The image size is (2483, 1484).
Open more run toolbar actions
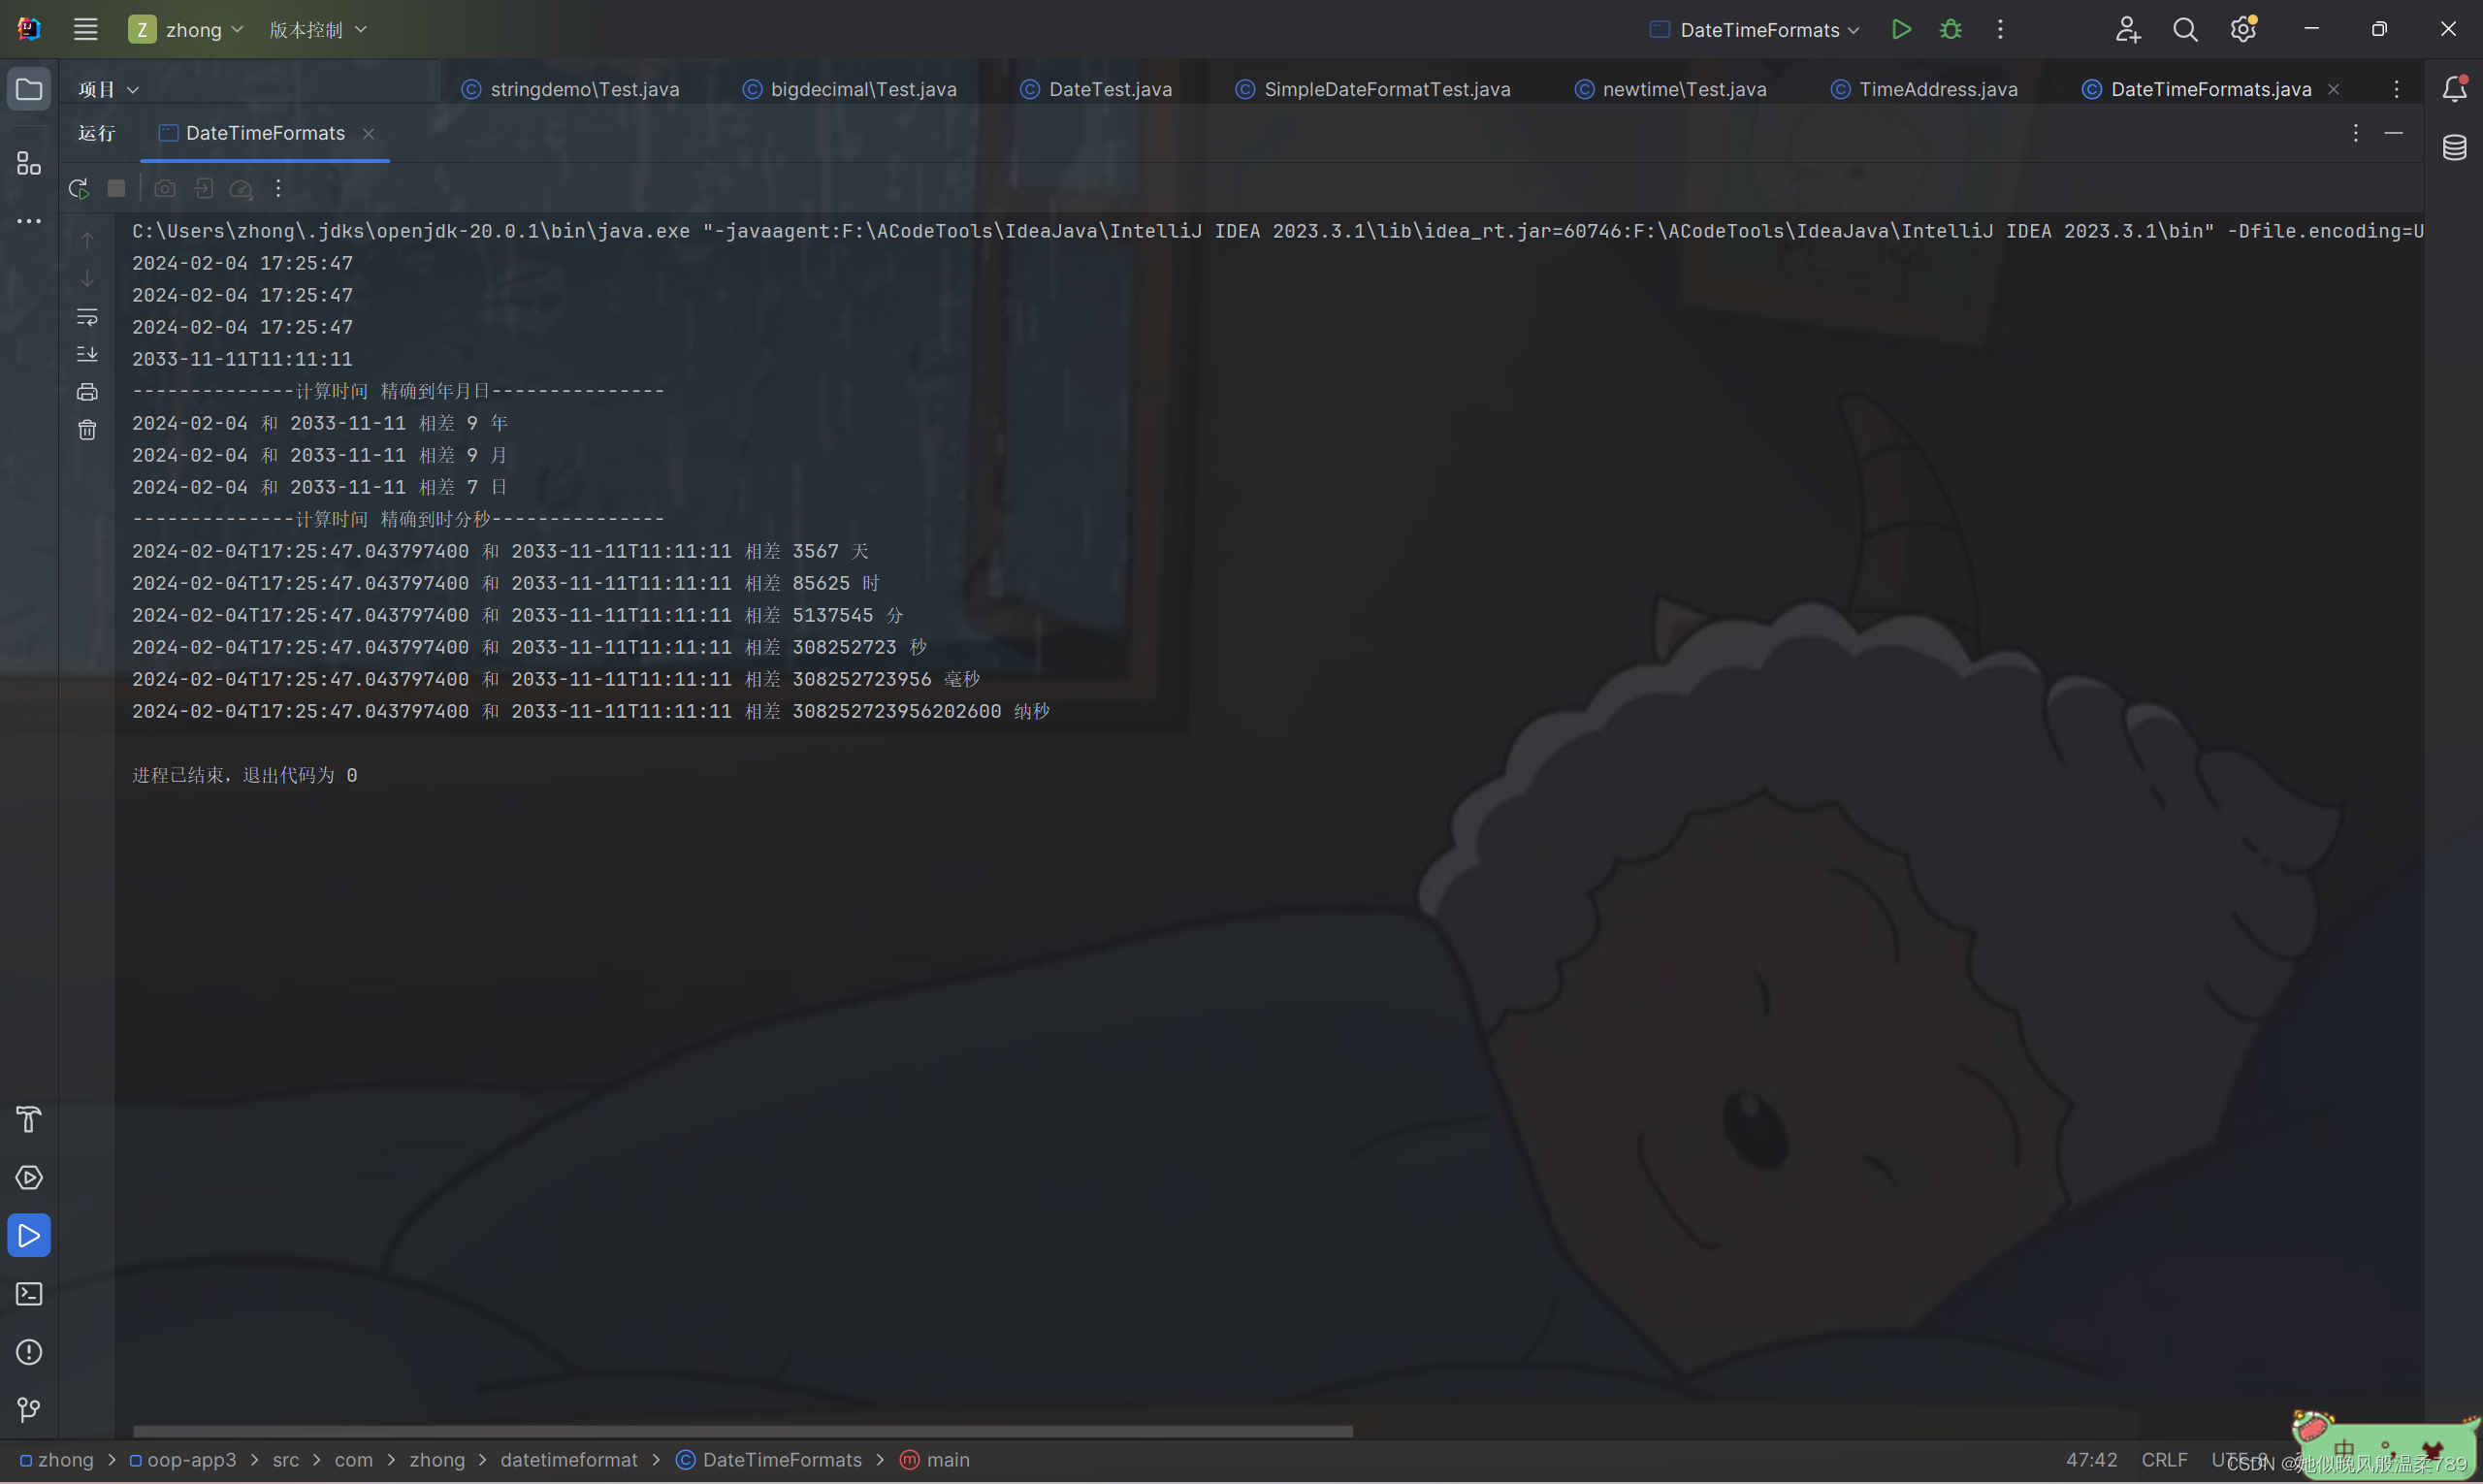coord(278,188)
